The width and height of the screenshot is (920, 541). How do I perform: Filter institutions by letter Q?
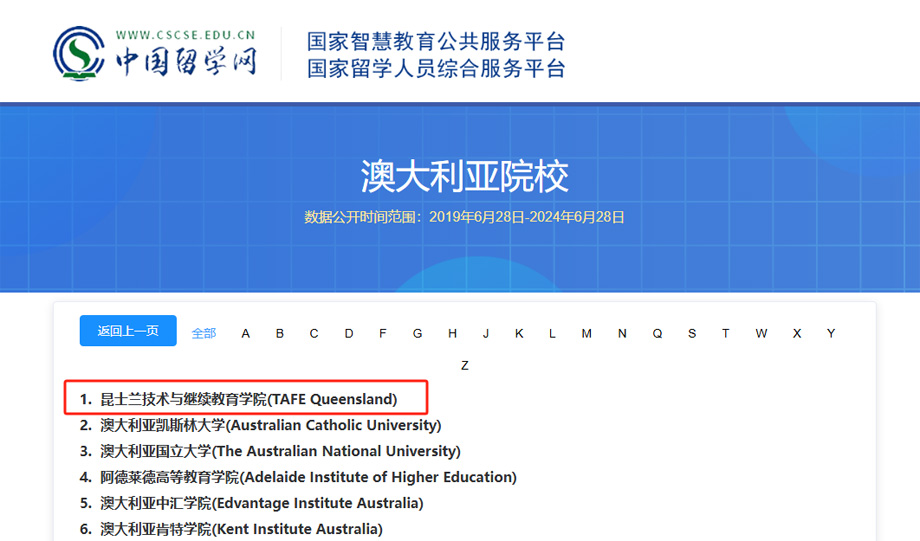click(x=657, y=333)
